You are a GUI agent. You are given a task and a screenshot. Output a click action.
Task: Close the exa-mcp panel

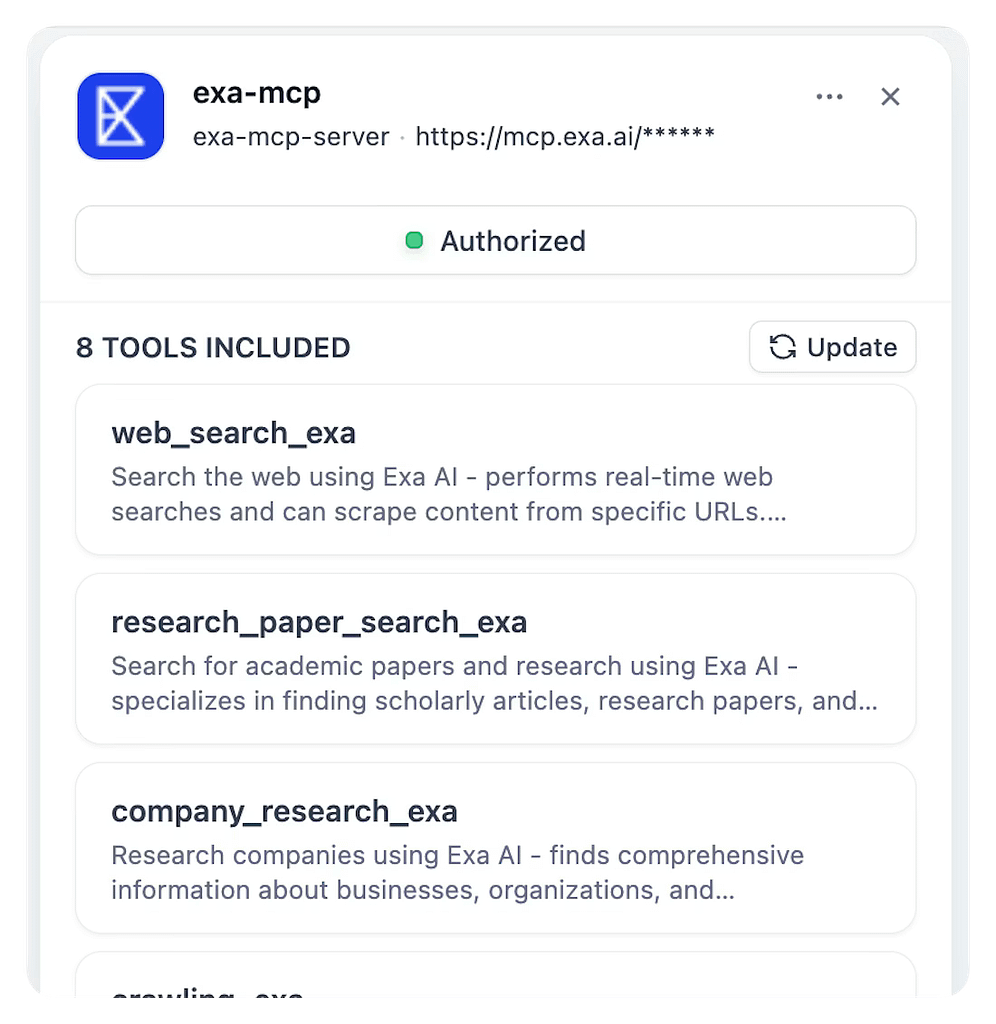point(890,97)
